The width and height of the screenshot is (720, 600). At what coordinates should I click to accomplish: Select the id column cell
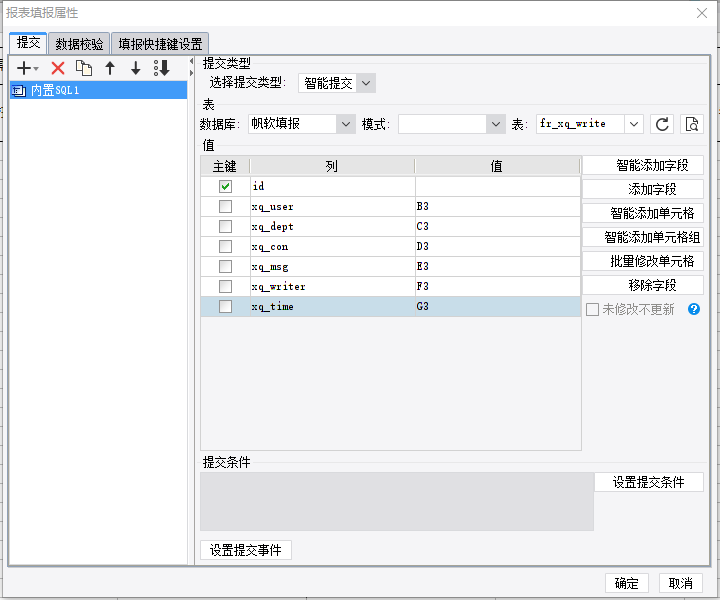point(332,186)
